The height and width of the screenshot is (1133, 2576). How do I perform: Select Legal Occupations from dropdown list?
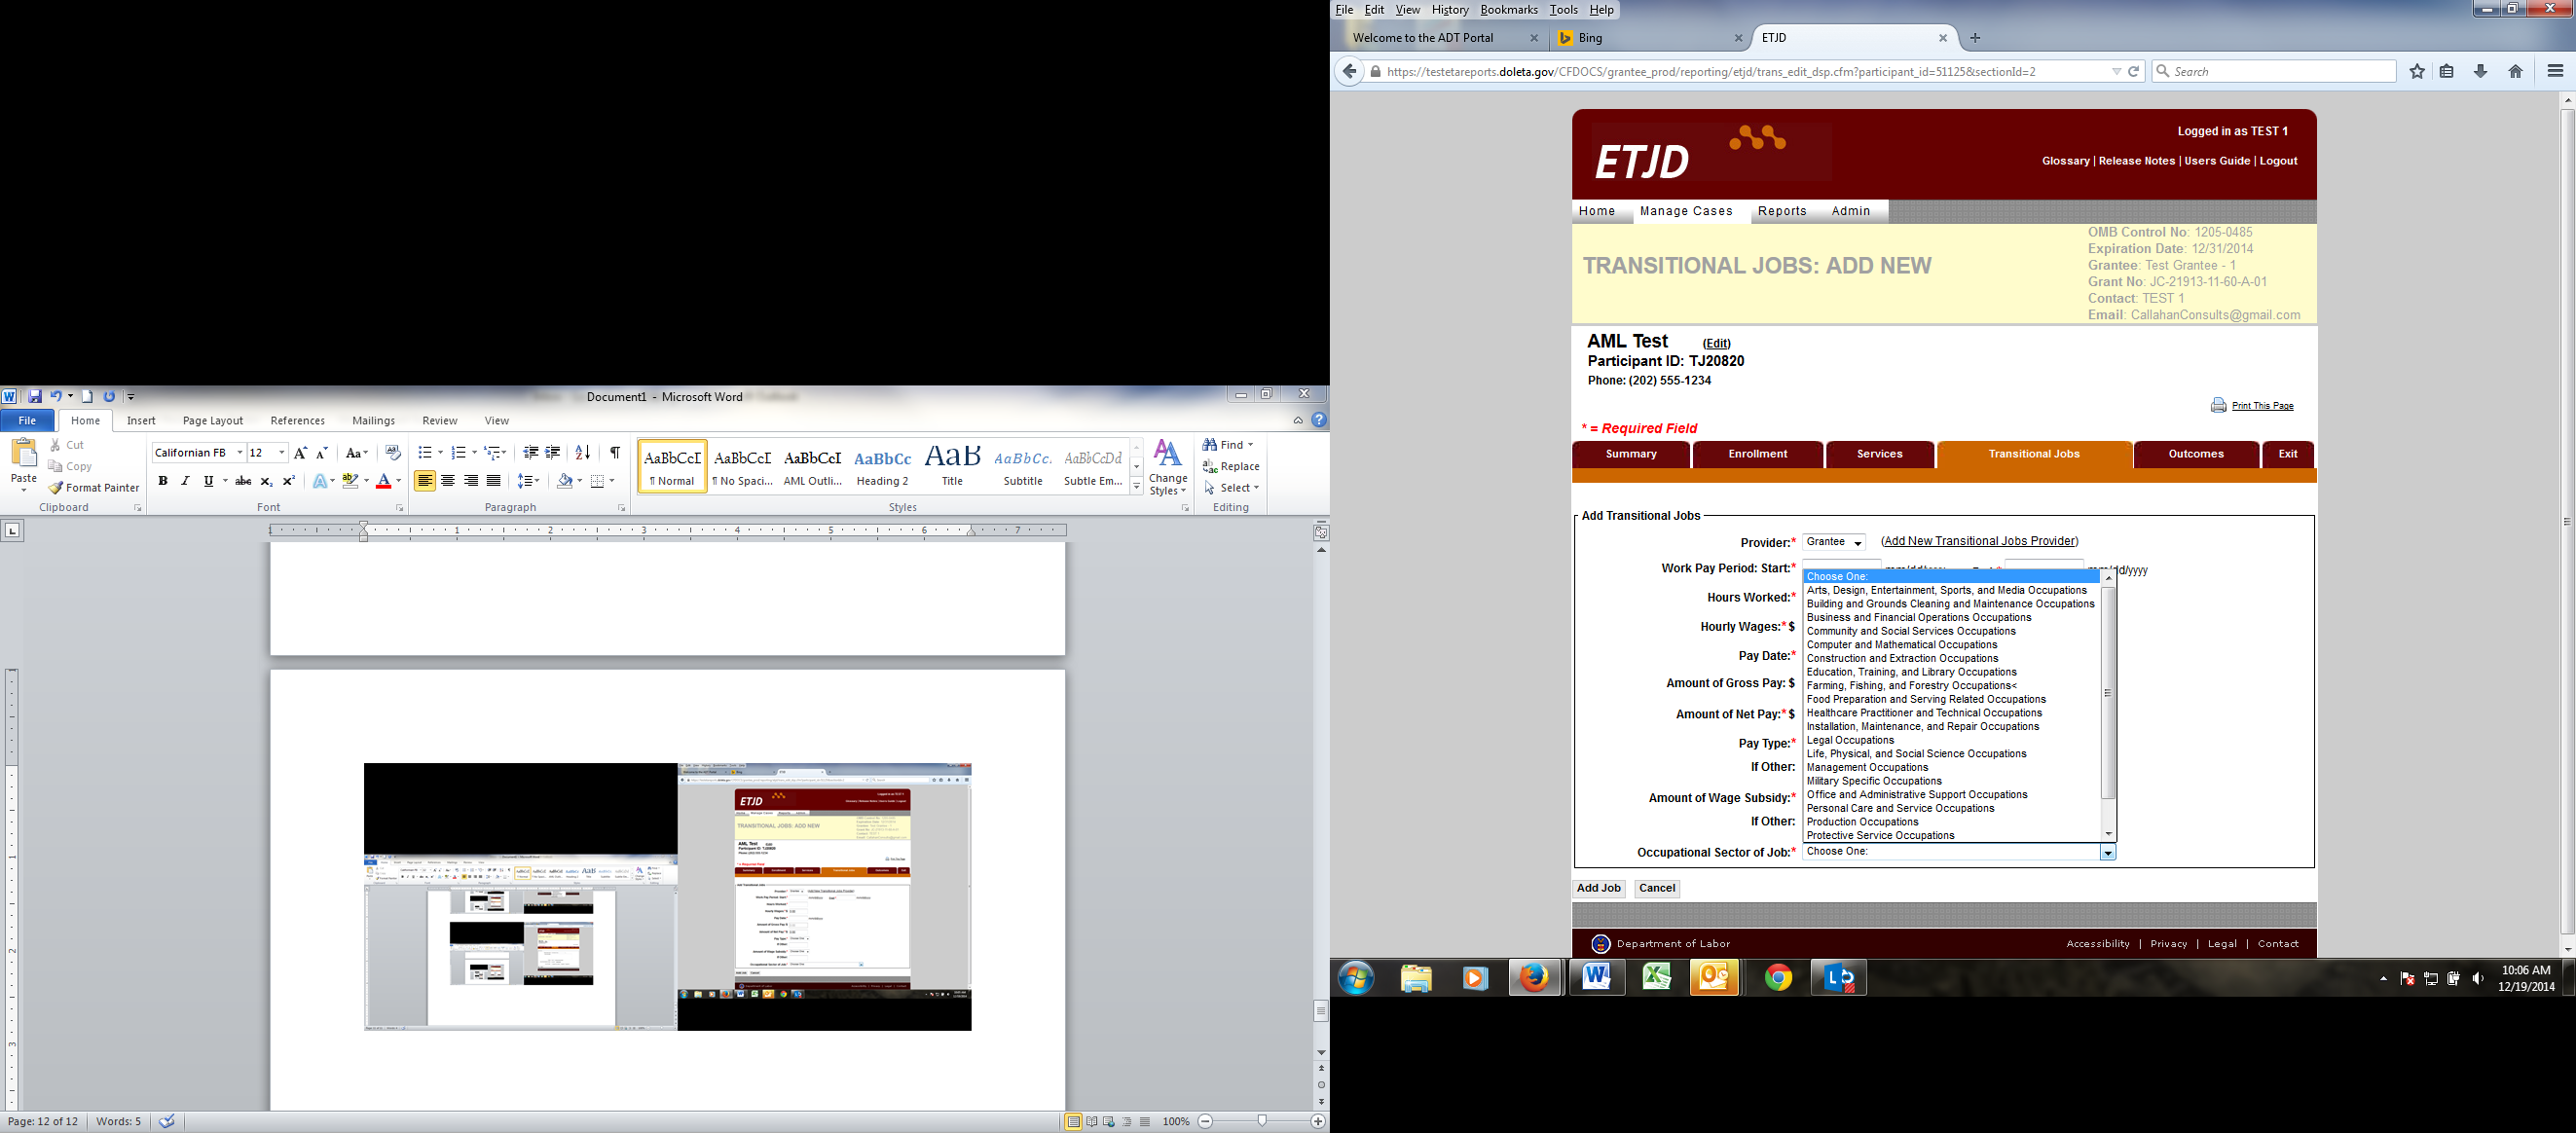1850,740
